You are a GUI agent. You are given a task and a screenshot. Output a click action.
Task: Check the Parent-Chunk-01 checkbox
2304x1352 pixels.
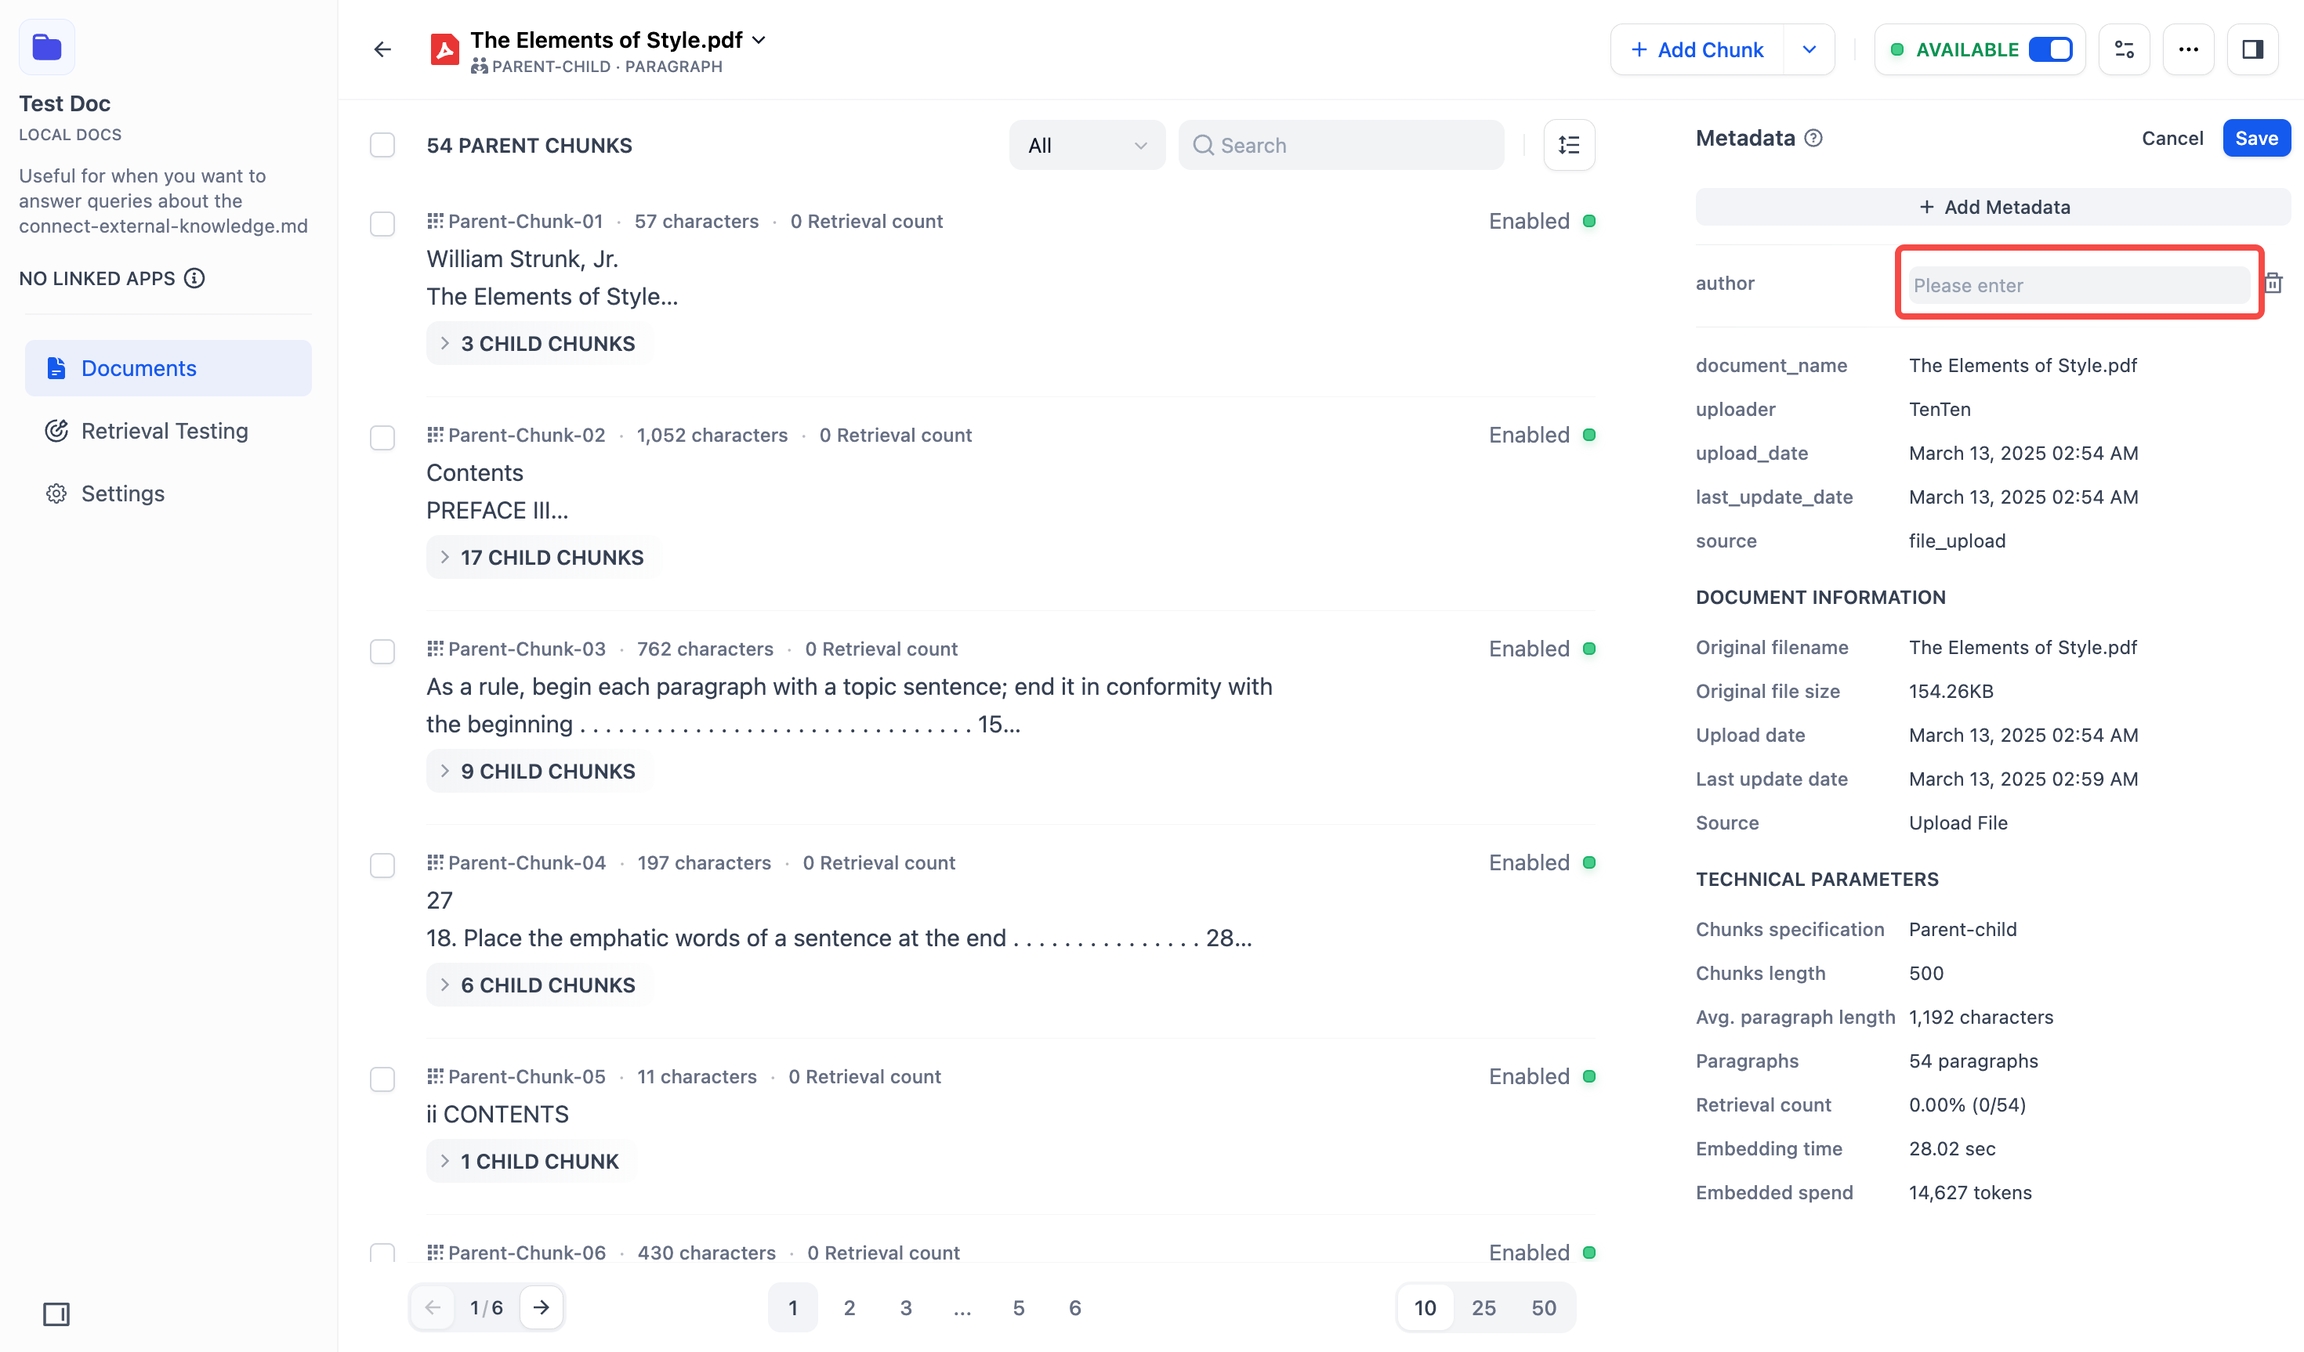click(382, 223)
